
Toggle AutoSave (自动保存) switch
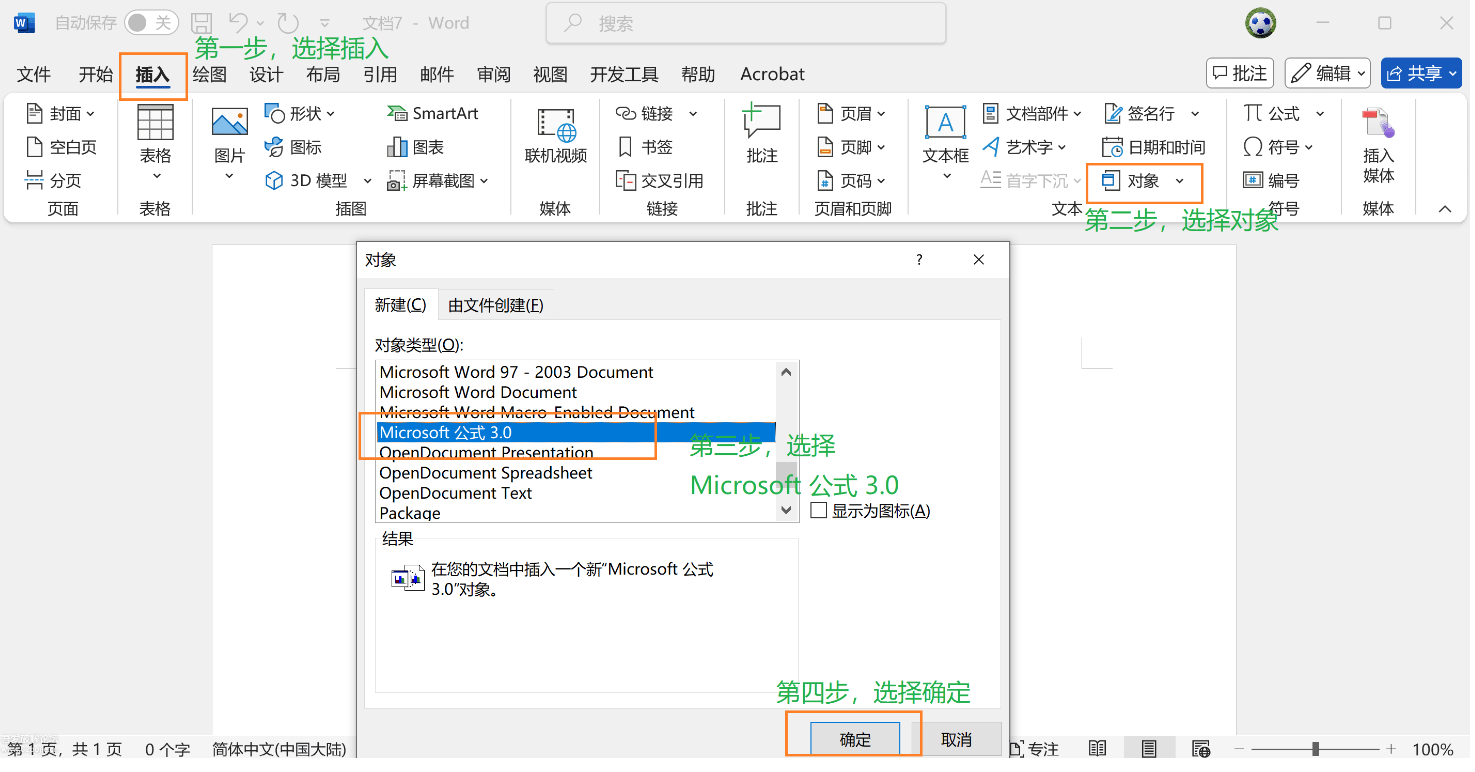151,22
